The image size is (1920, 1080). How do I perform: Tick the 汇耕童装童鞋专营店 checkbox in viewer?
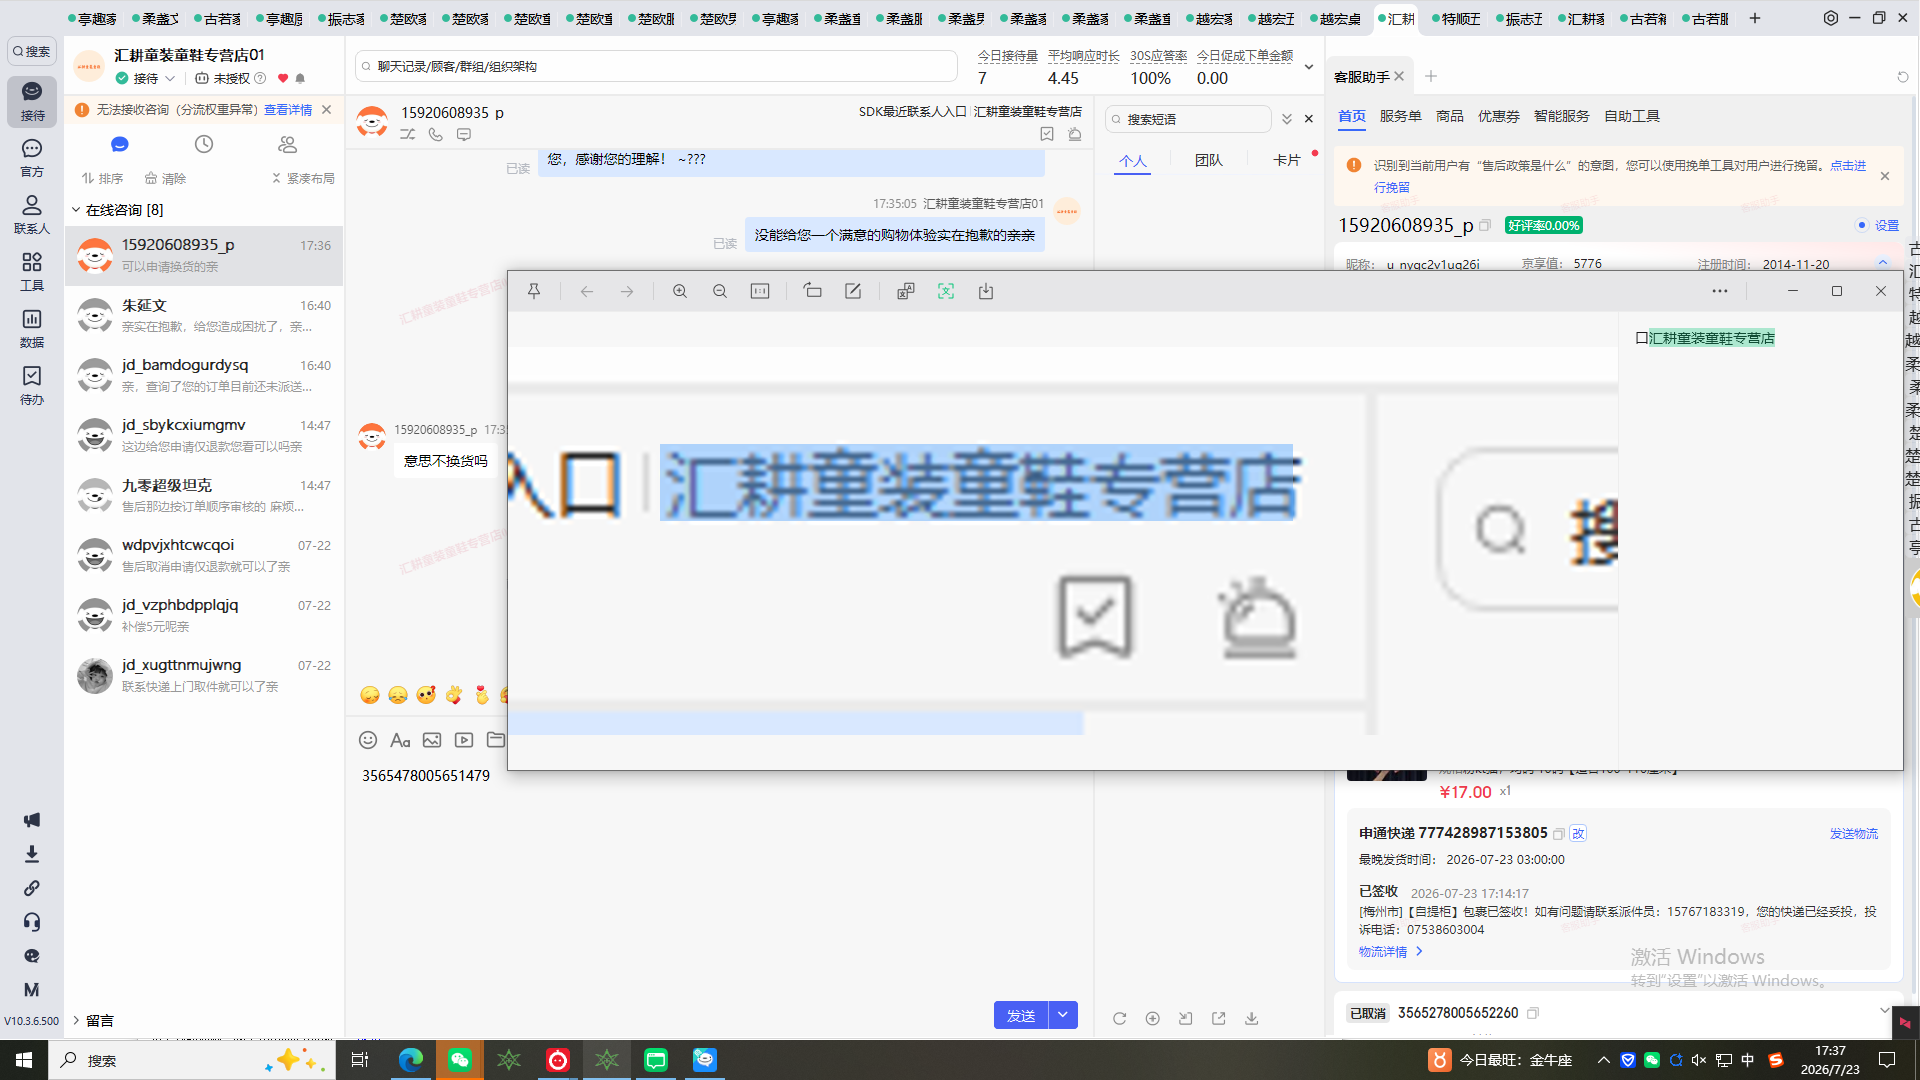[1641, 338]
